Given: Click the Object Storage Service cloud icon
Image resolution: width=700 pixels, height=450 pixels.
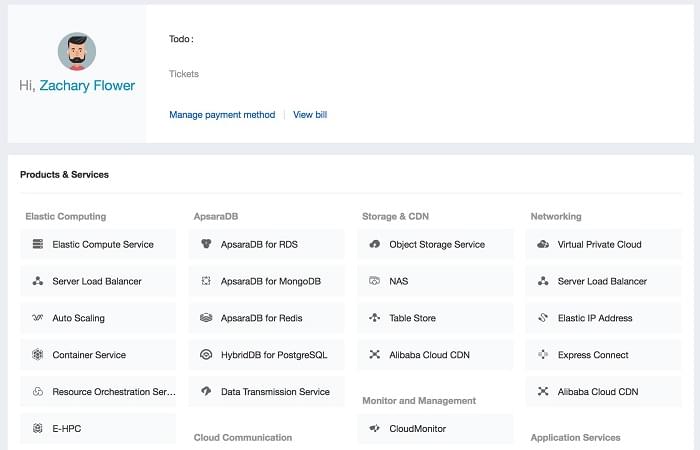Looking at the screenshot, I should [375, 244].
